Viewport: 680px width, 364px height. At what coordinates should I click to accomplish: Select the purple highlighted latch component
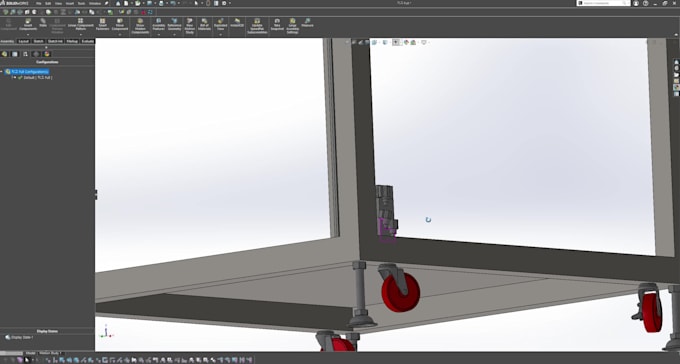pos(387,229)
